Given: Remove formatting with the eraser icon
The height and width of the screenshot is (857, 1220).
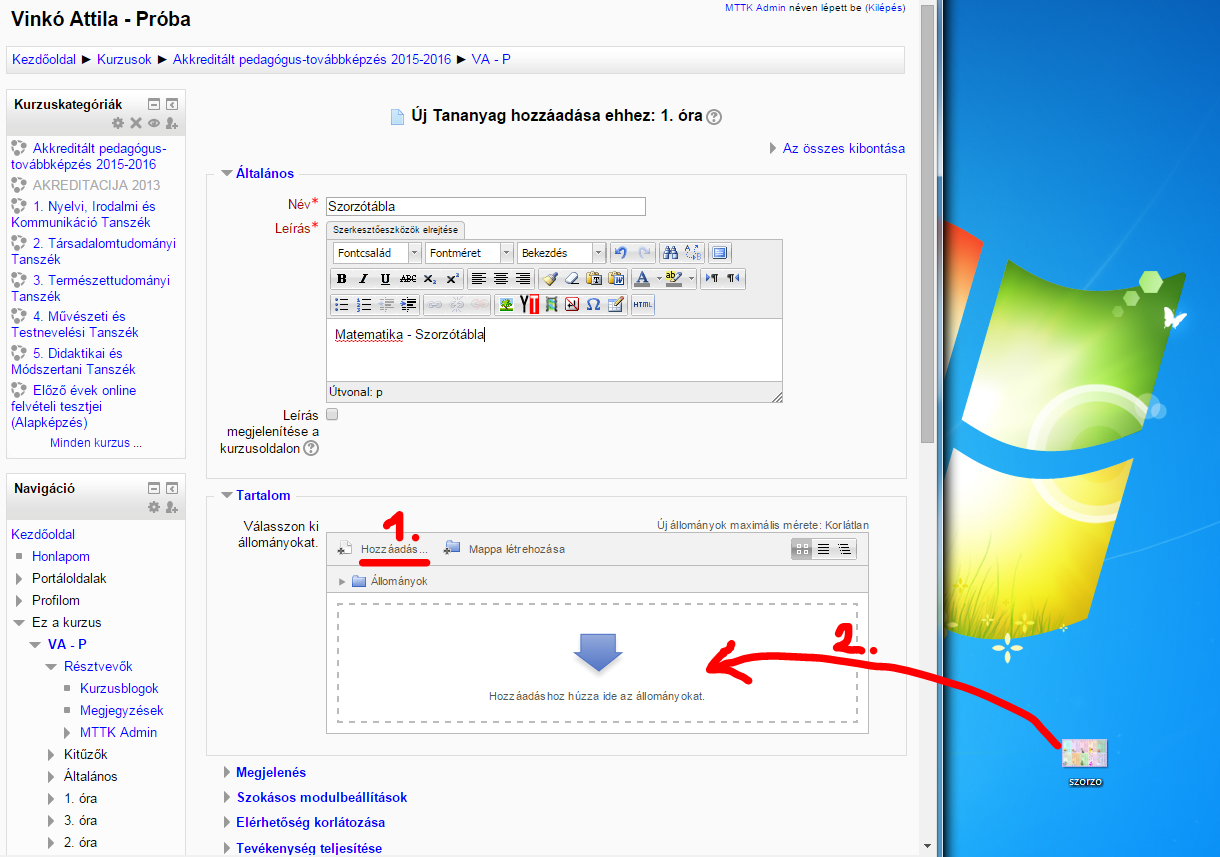Looking at the screenshot, I should coord(572,279).
